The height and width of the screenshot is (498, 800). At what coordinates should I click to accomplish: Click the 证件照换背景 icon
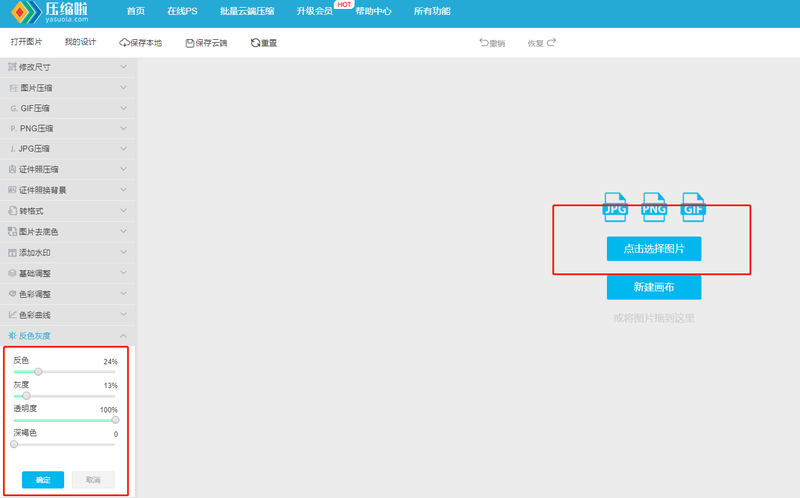(12, 190)
